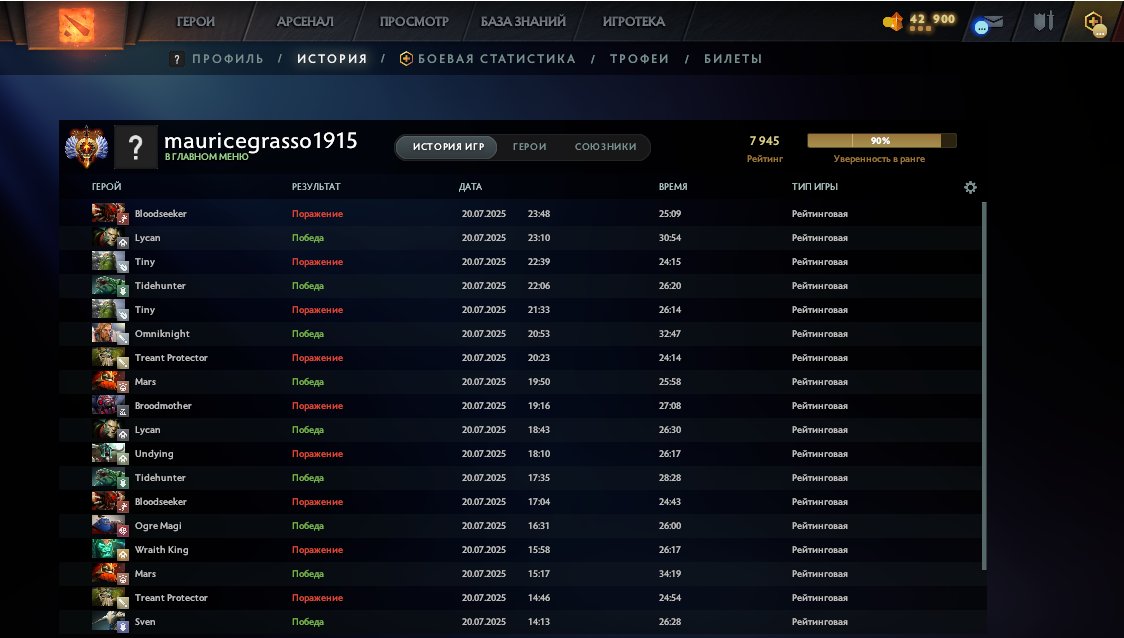
Task: Click the Dota 2 logo home button
Action: (76, 24)
